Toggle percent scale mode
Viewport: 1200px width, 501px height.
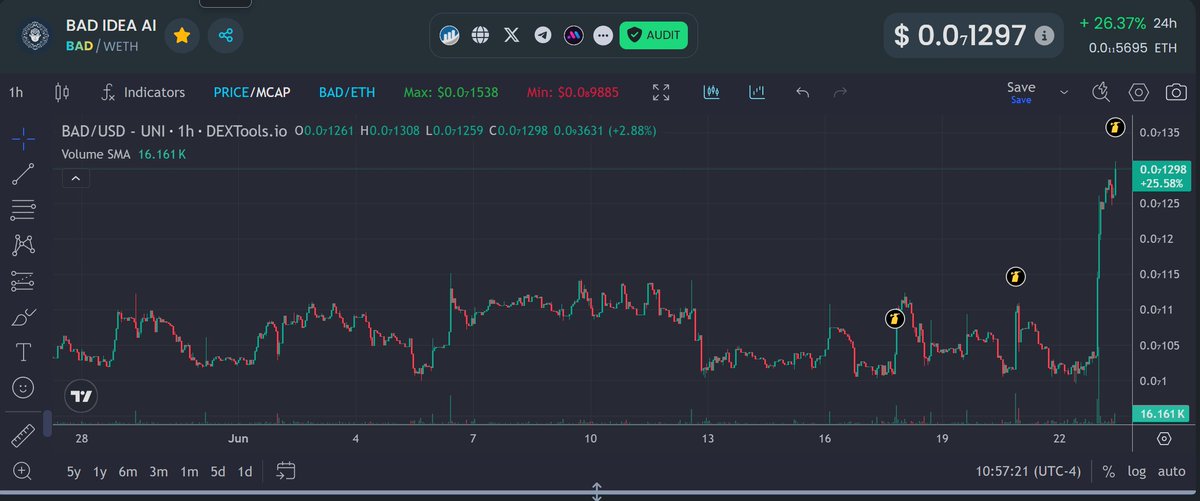point(1108,471)
